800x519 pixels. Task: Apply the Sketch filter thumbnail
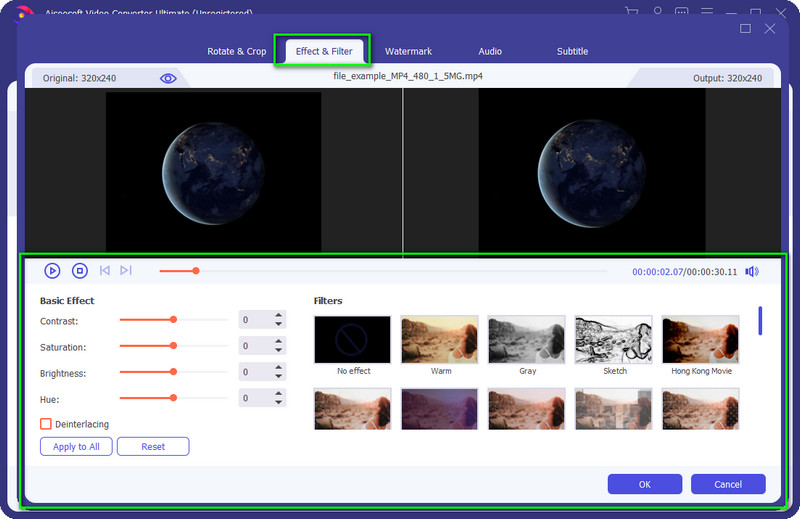click(614, 340)
